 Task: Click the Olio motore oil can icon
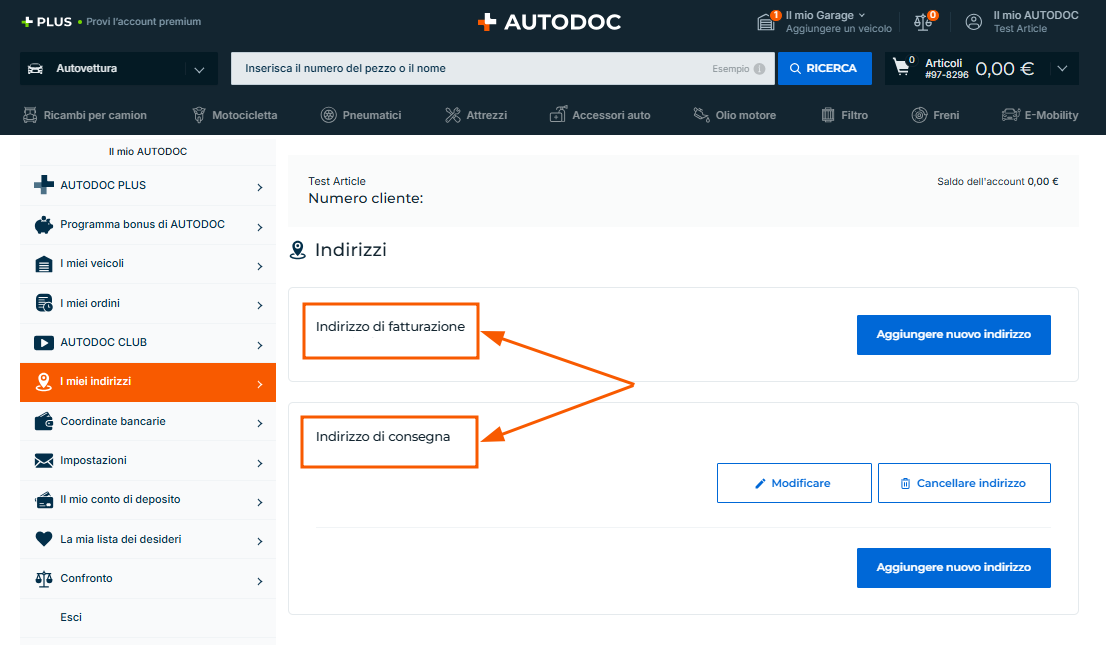701,115
